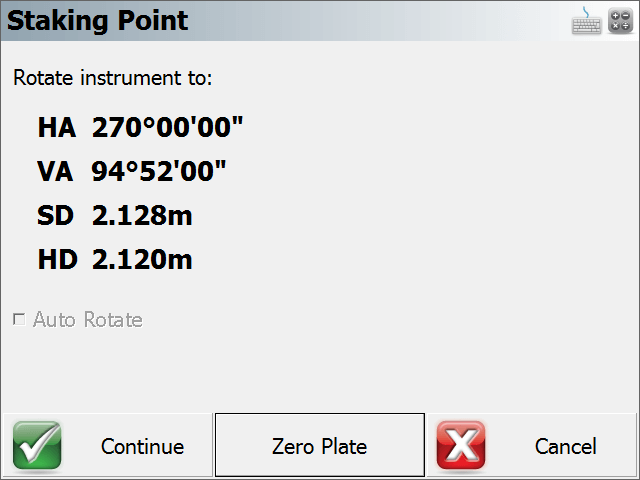Click the Auto Rotate label text

click(88, 320)
